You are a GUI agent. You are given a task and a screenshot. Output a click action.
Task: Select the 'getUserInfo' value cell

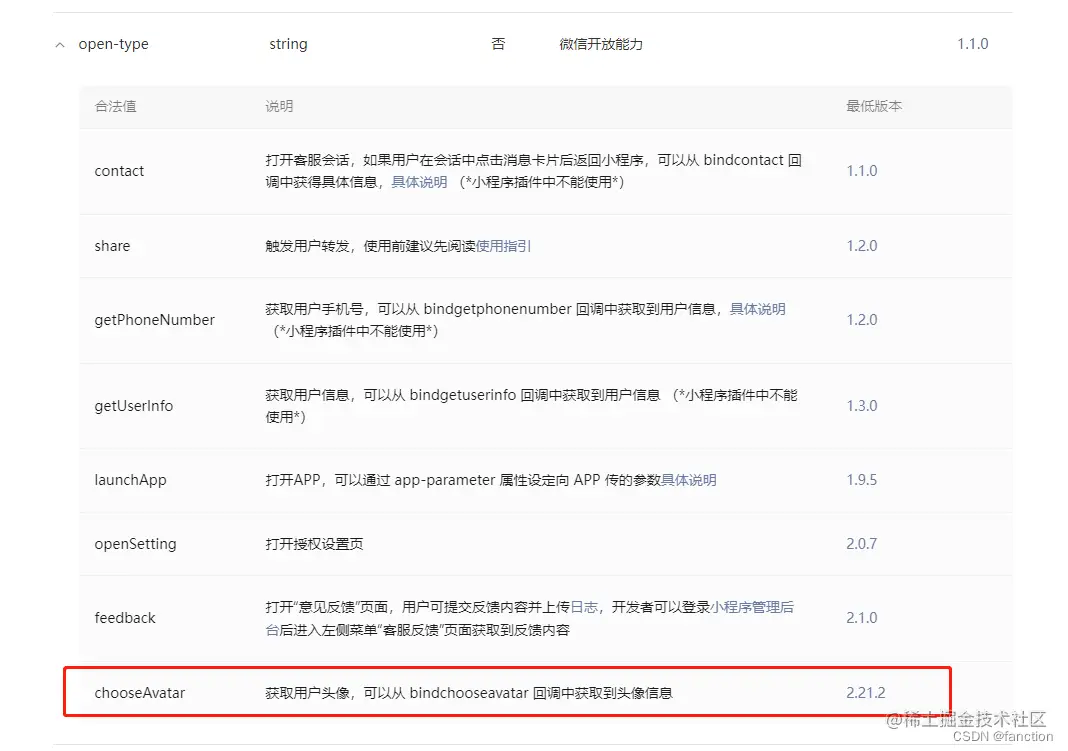(x=134, y=406)
